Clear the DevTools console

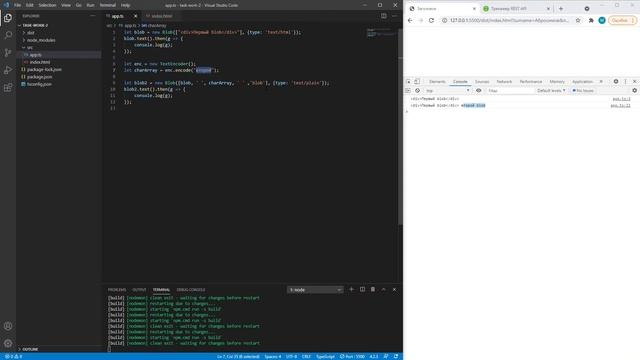click(417, 91)
